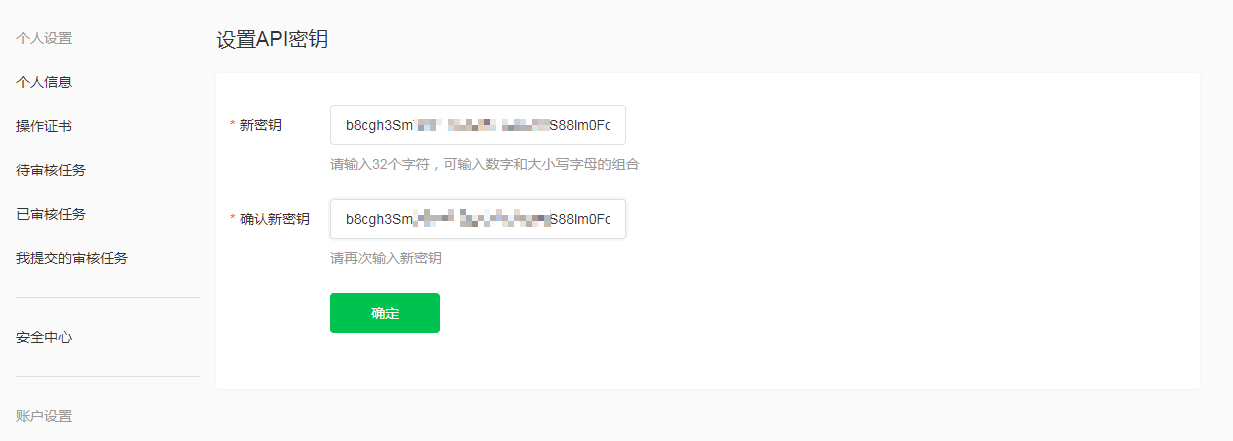Click the 32-character hint text below 新密钥
Screen dimensions: 1233x441
(x=485, y=164)
